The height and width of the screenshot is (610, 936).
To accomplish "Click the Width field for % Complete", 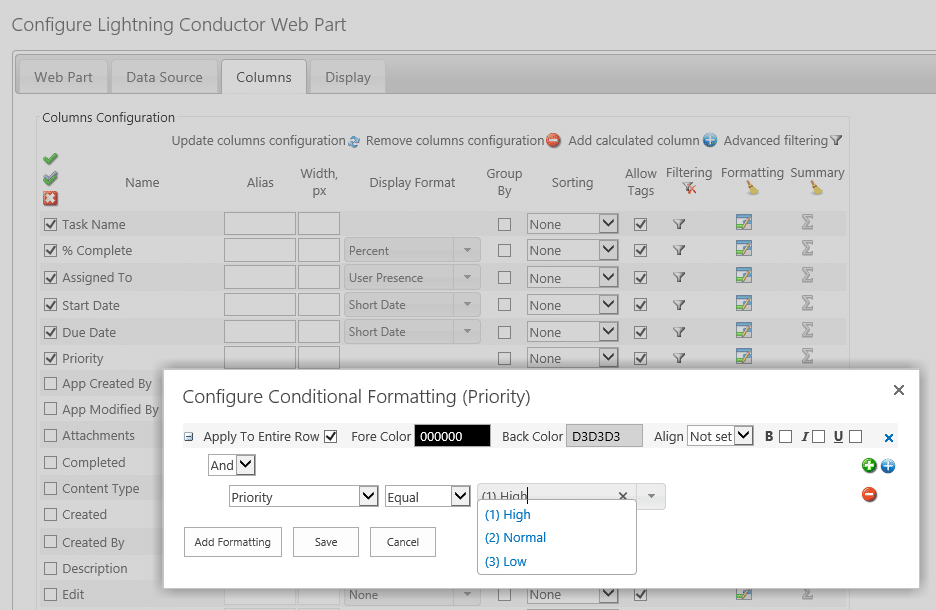I will point(319,250).
